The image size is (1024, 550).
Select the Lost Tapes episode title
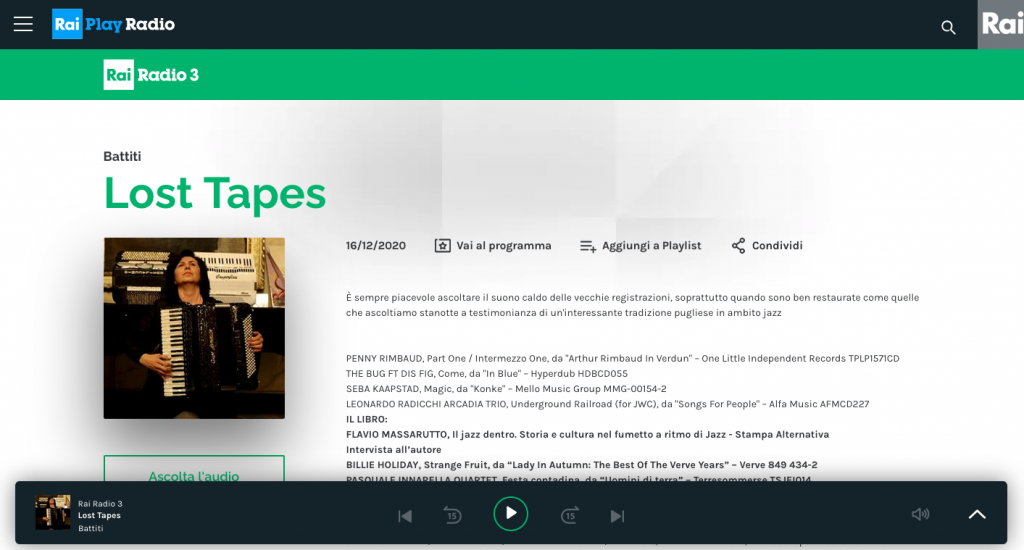point(215,193)
